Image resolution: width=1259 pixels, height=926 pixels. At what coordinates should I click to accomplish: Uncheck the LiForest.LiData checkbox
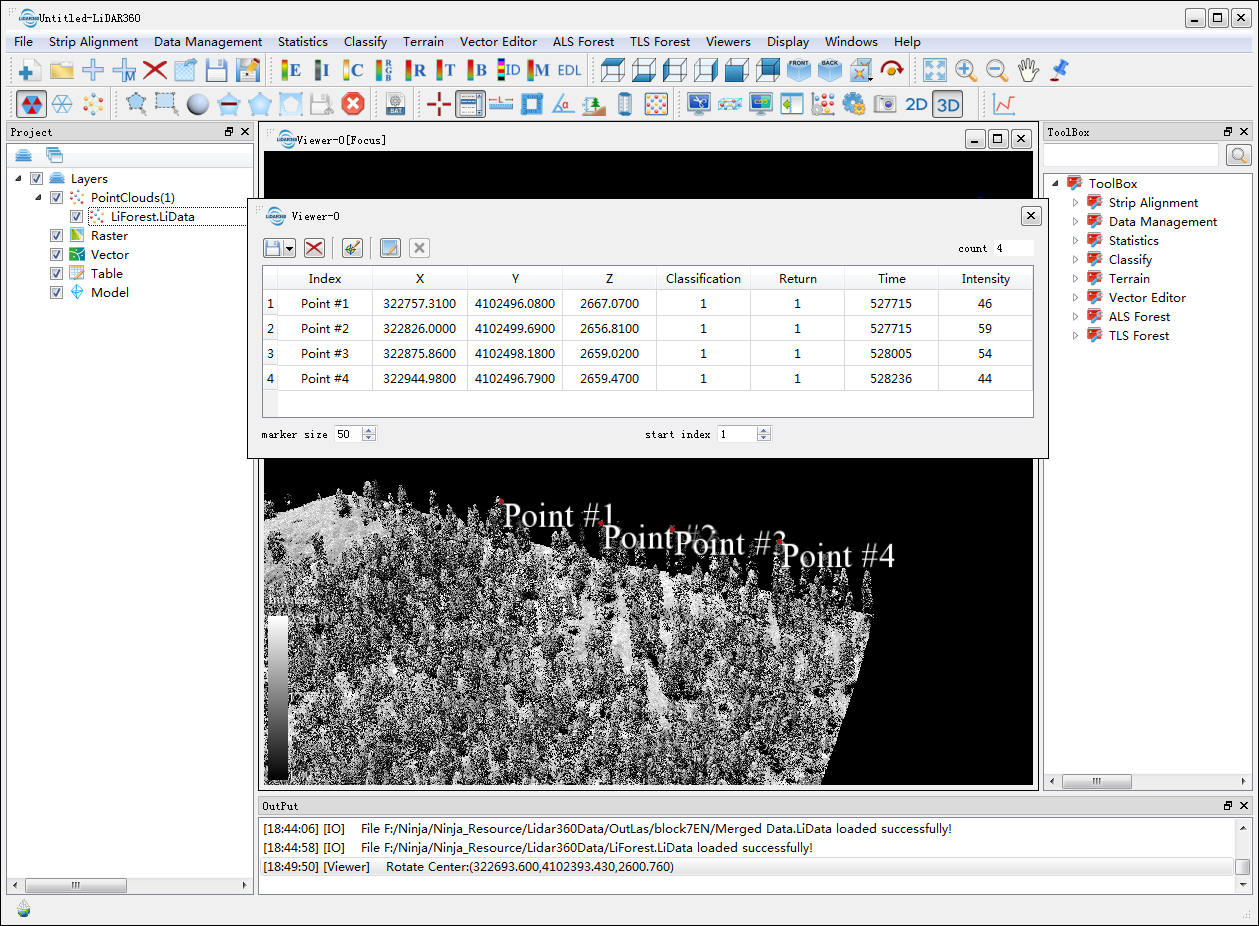pos(77,217)
